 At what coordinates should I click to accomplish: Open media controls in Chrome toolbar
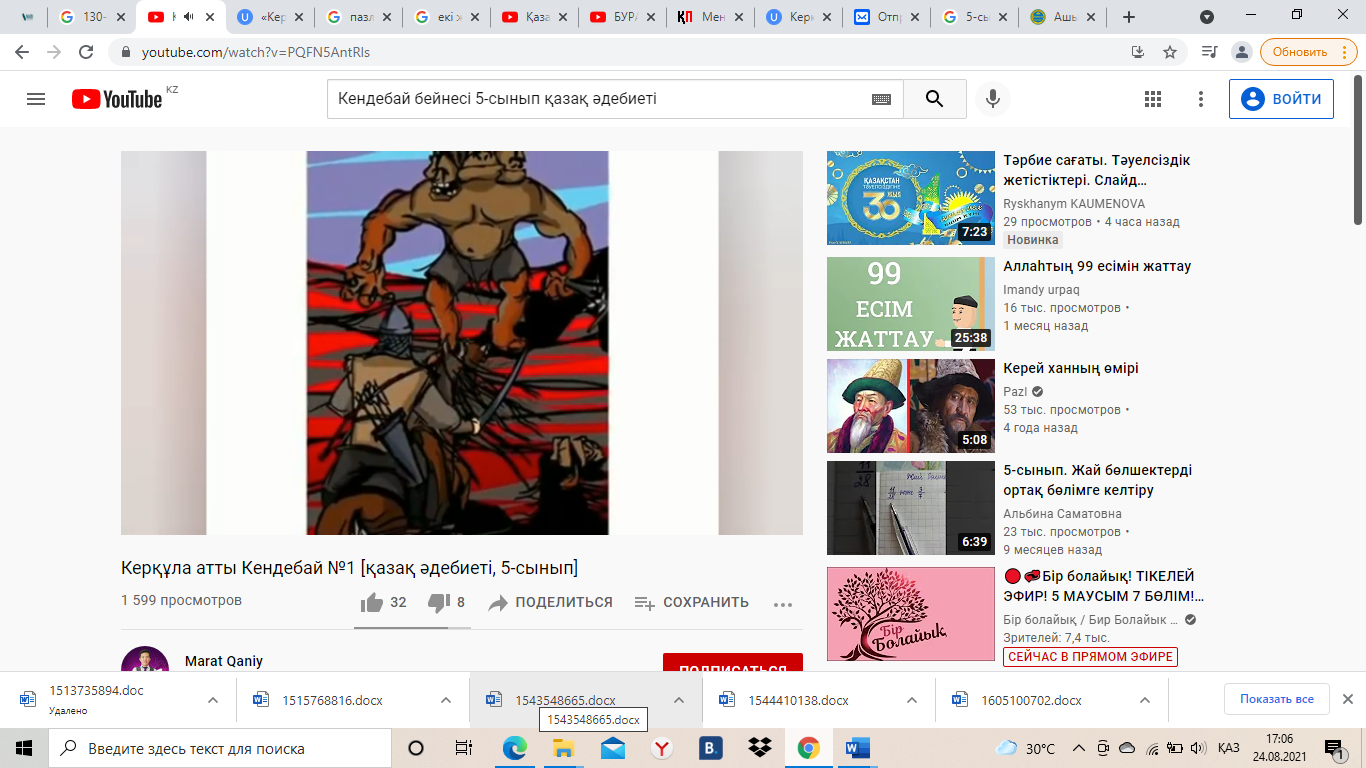pos(1209,52)
